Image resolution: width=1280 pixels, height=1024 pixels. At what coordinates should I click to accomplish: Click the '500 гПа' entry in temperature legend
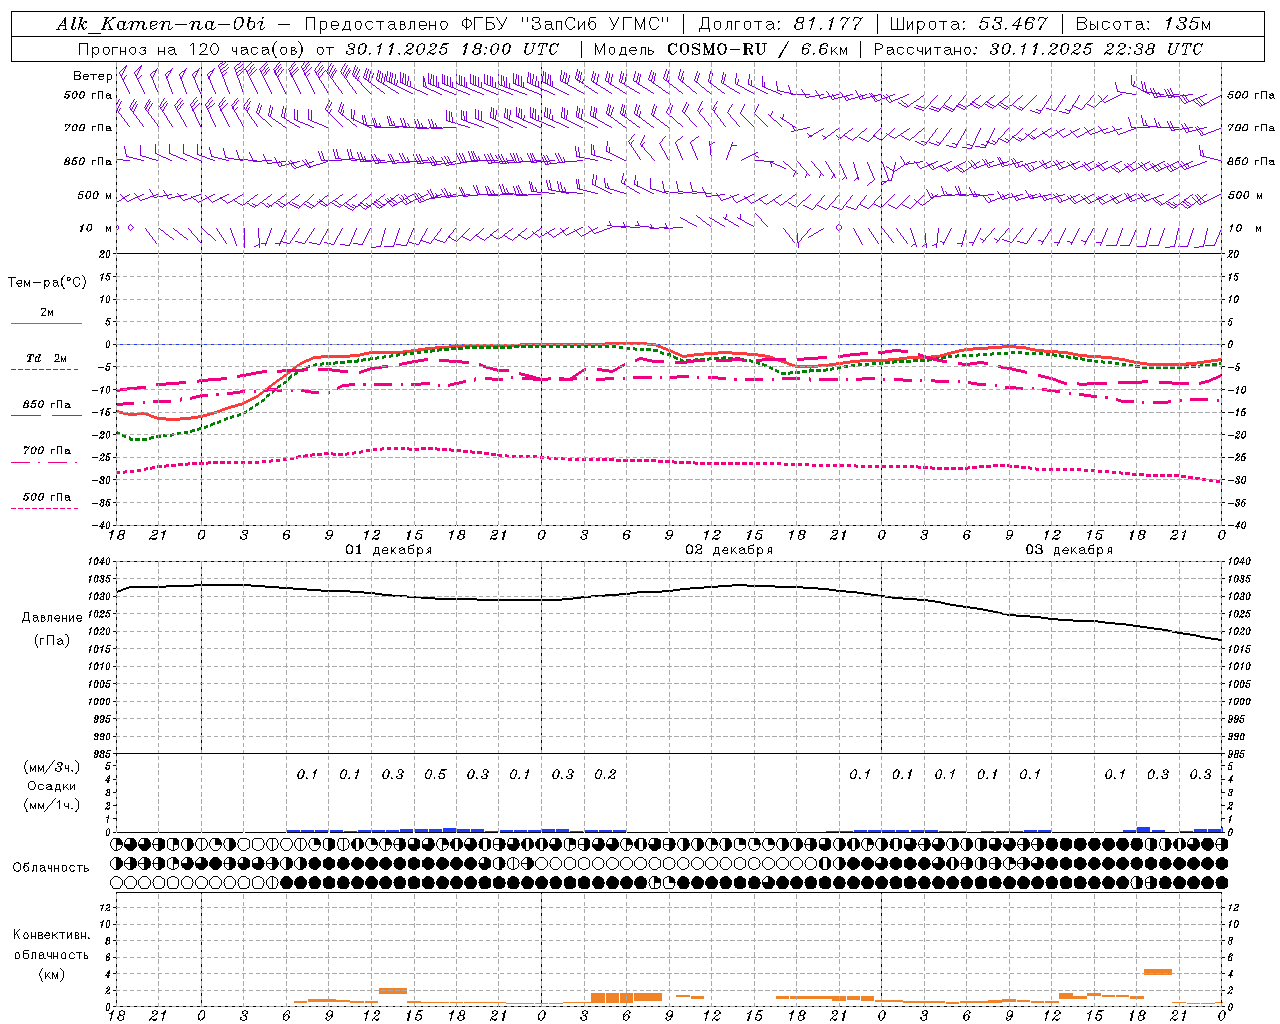pyautogui.click(x=47, y=497)
